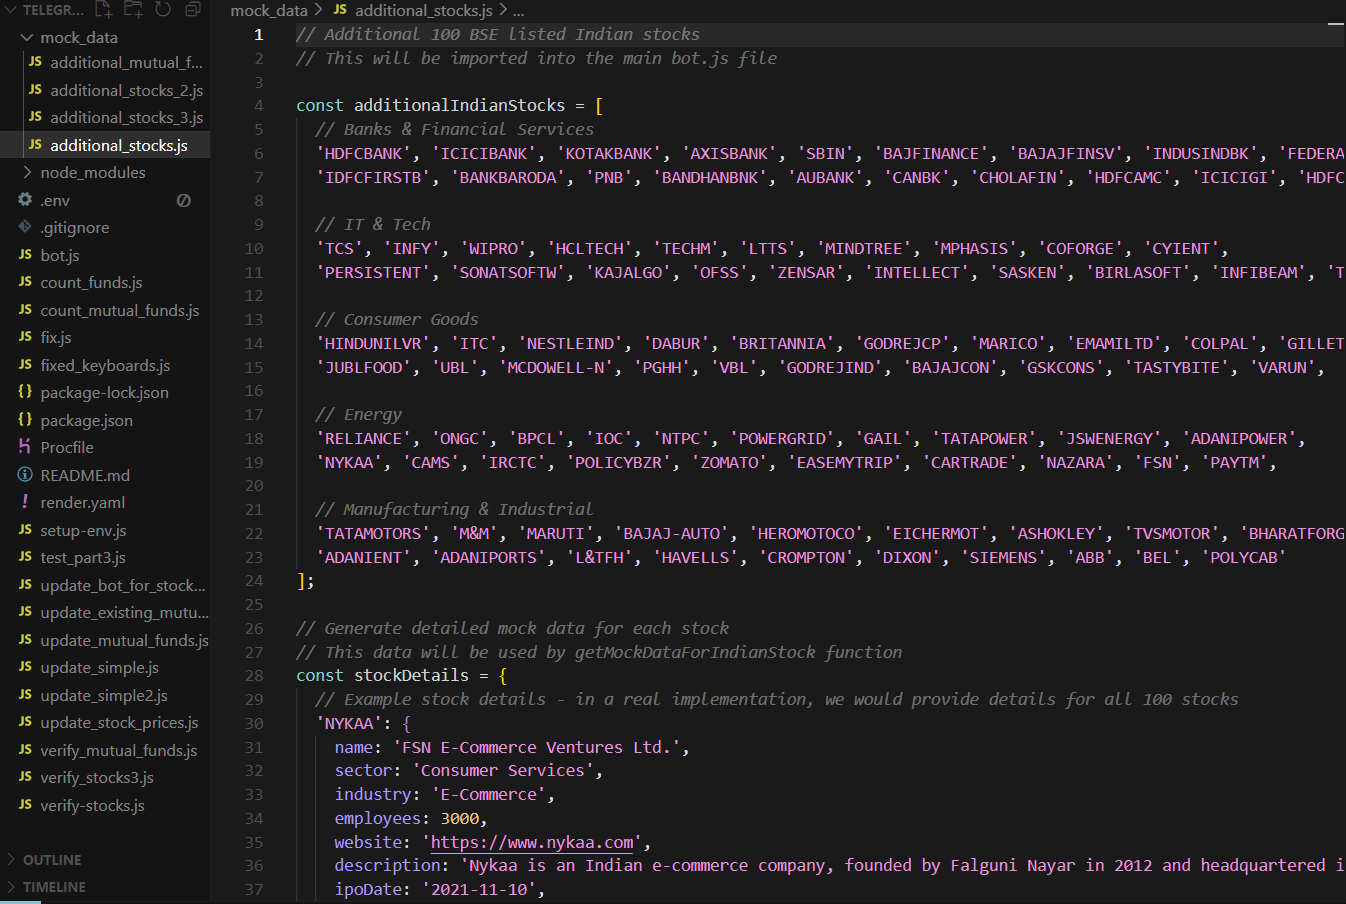Image resolution: width=1346 pixels, height=904 pixels.
Task: Click the 'RELIANCE' string on line 18
Action: click(x=363, y=438)
